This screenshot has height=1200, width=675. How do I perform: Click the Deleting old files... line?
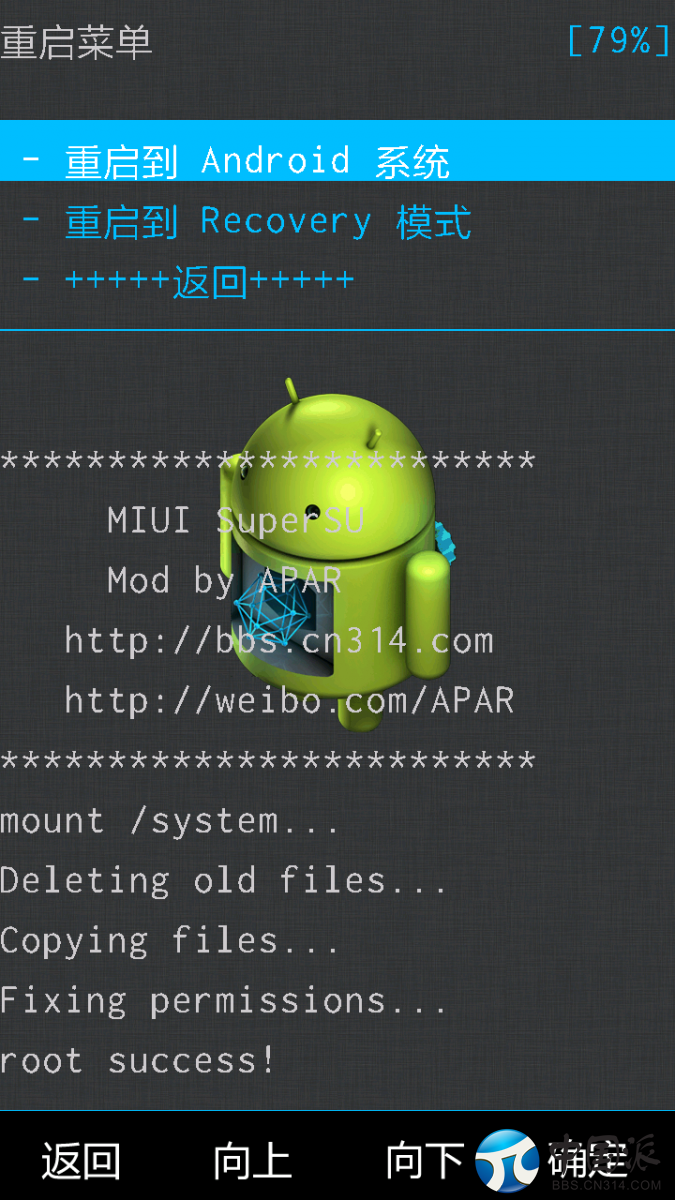coord(223,881)
